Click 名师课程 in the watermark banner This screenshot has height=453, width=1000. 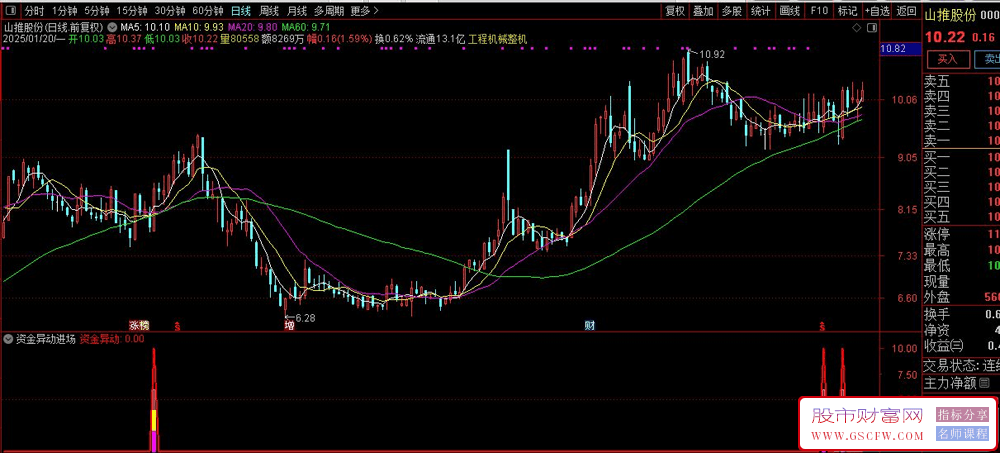point(962,434)
